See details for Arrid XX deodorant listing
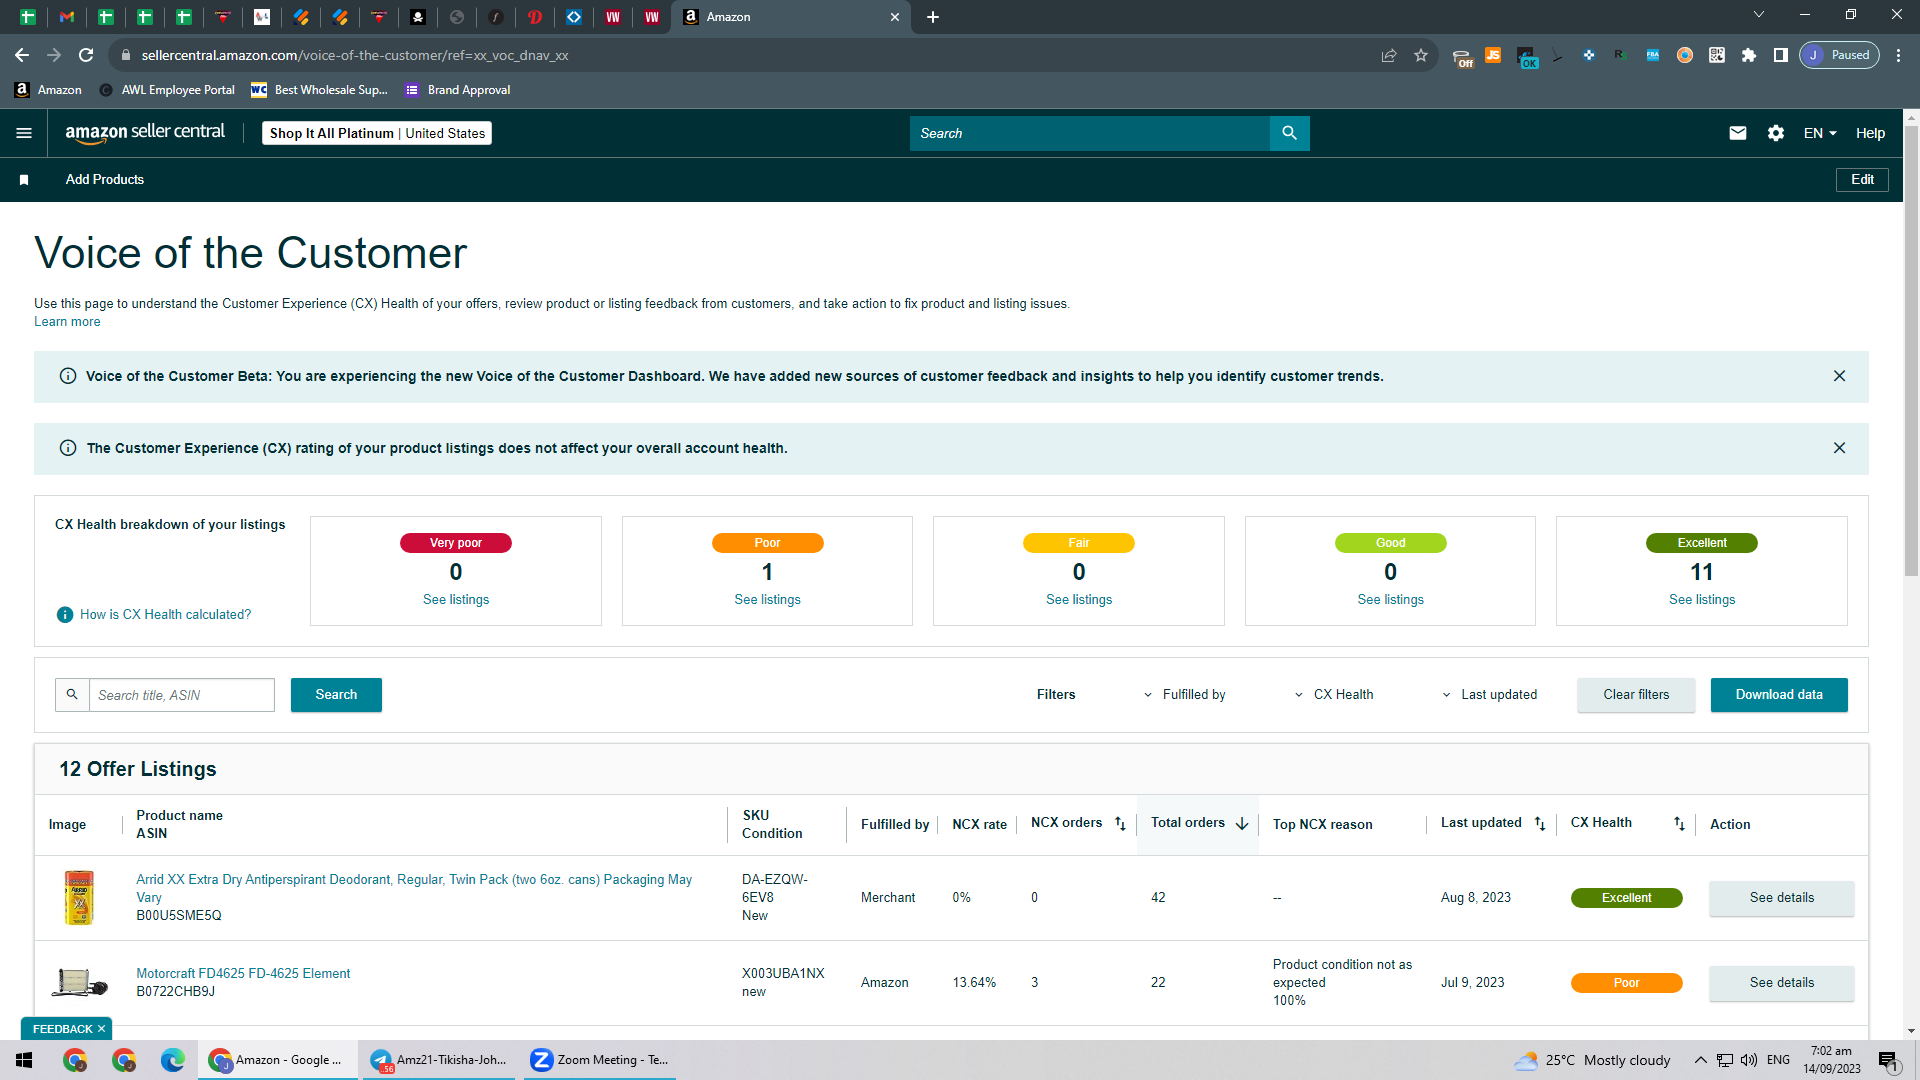The height and width of the screenshot is (1080, 1920). (1782, 898)
